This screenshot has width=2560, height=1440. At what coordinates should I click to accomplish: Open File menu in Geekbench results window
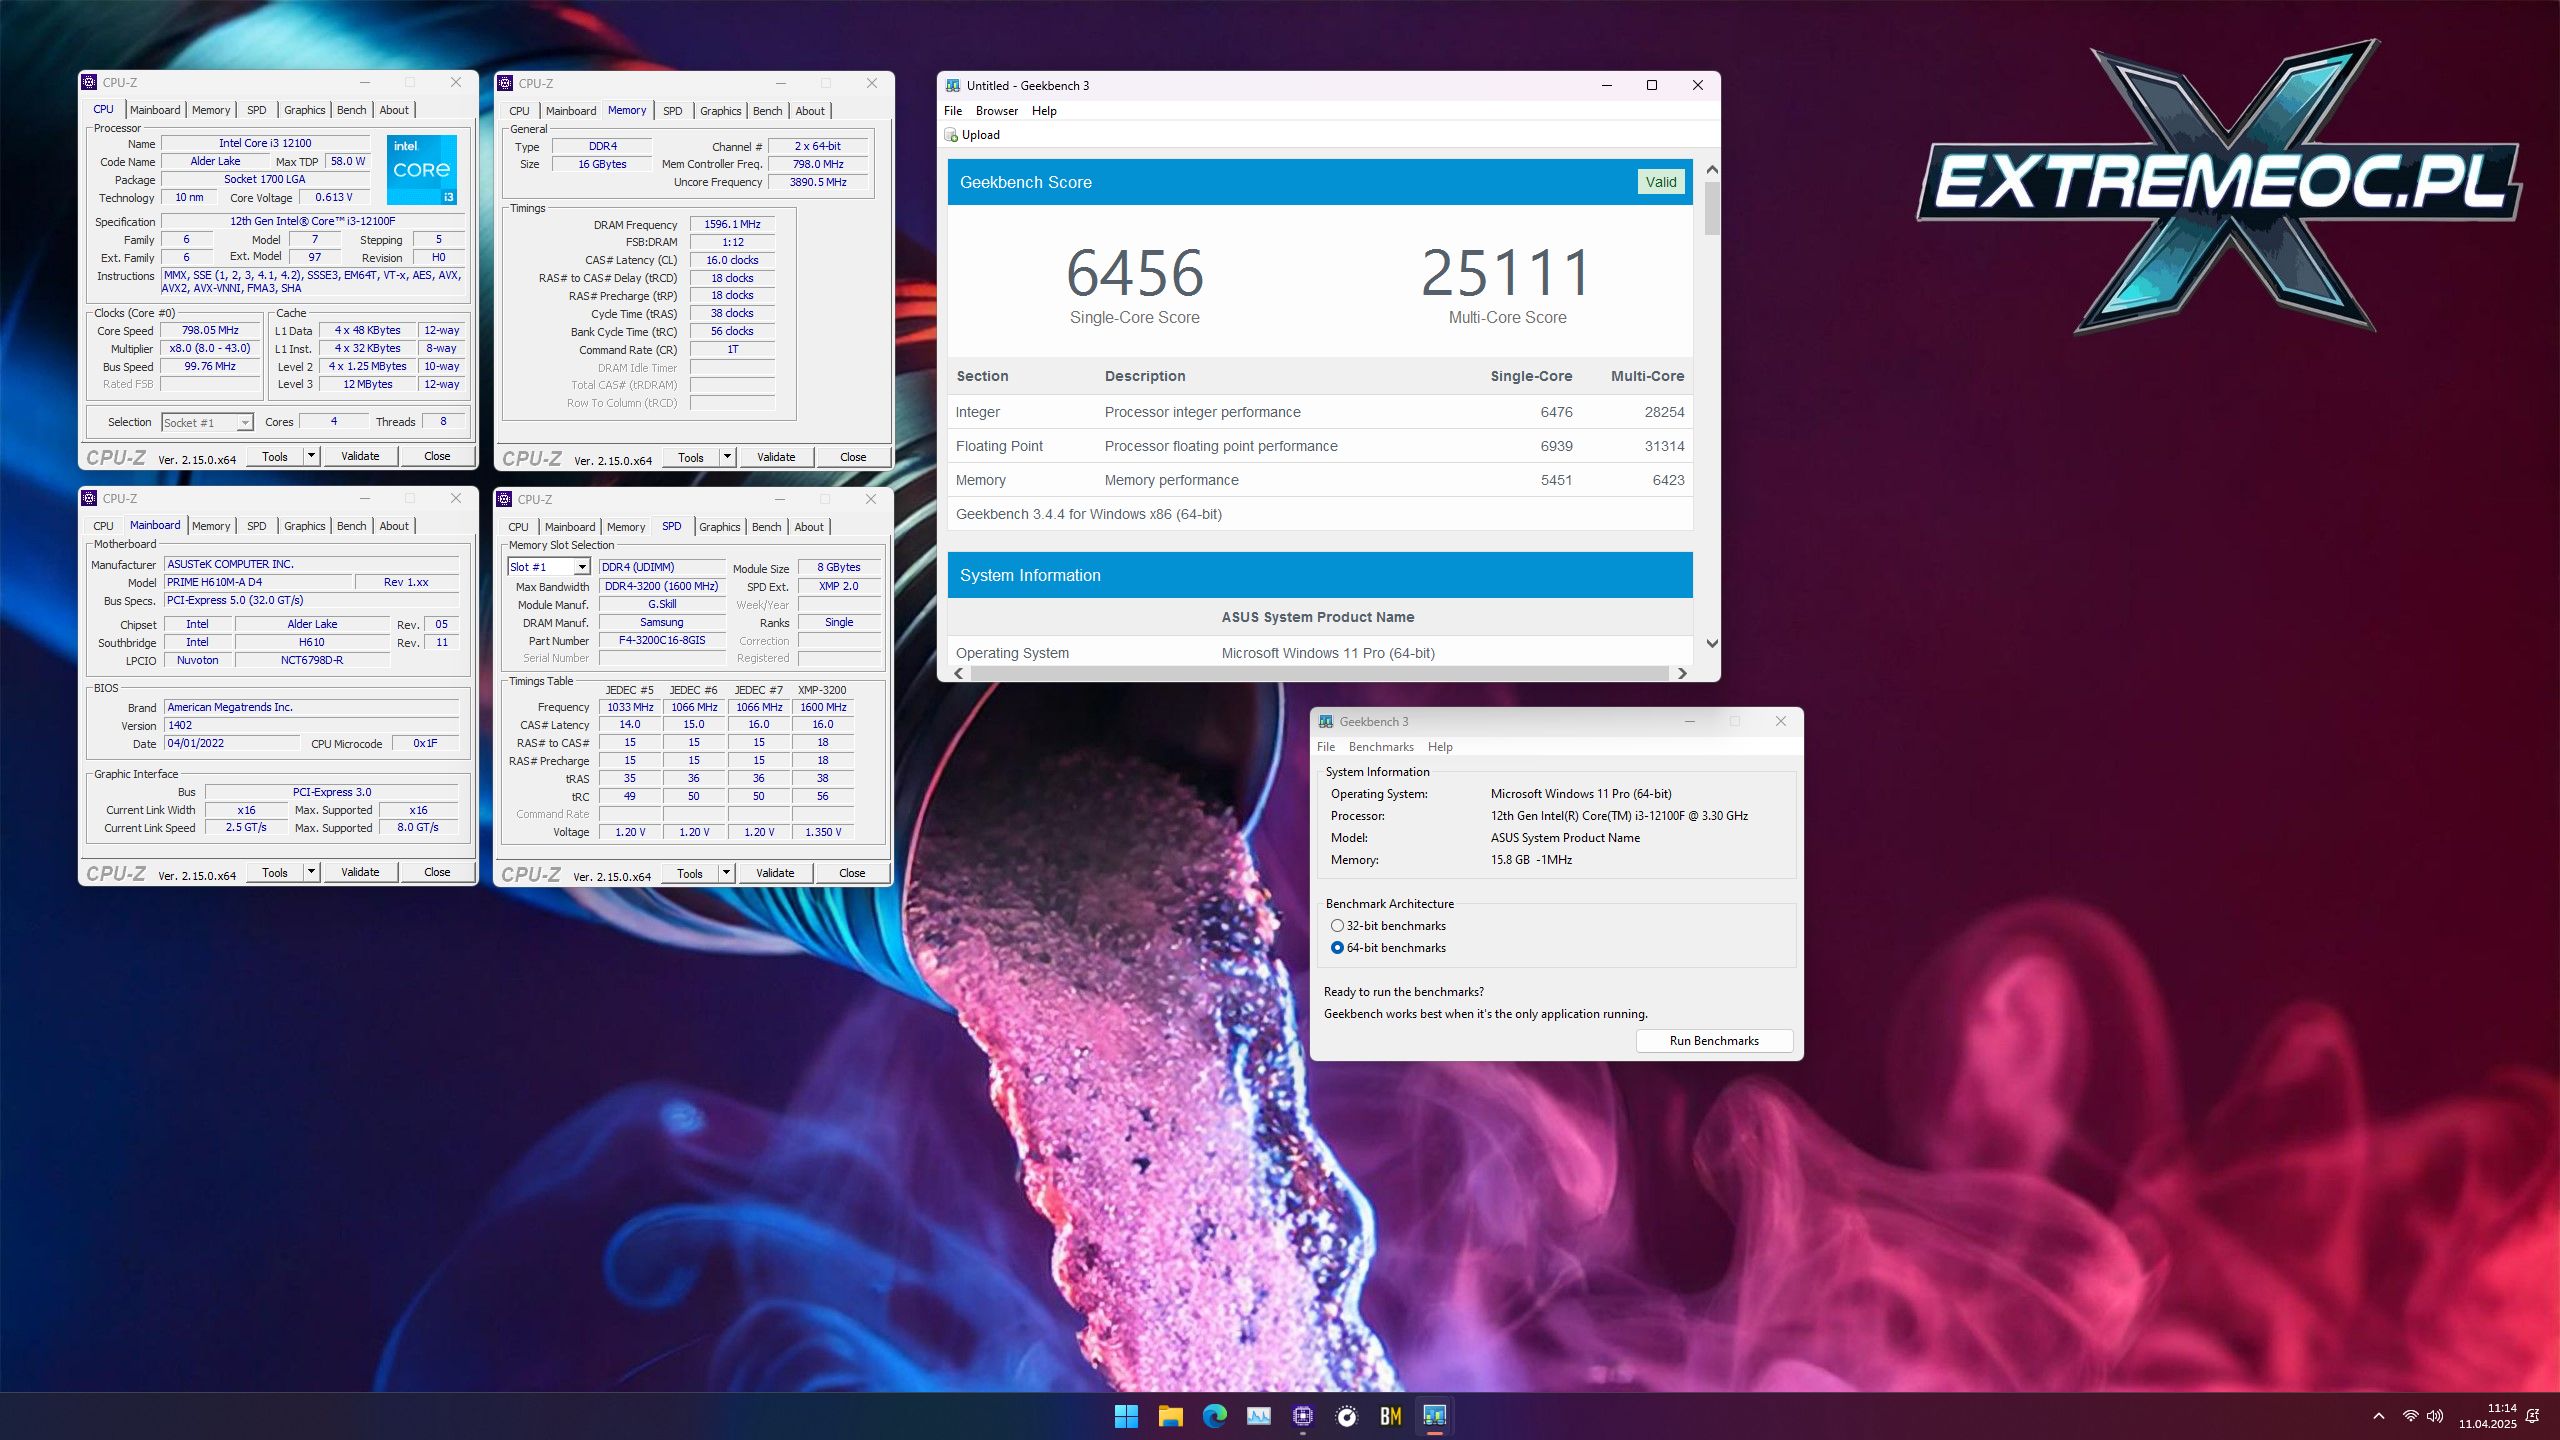point(953,111)
